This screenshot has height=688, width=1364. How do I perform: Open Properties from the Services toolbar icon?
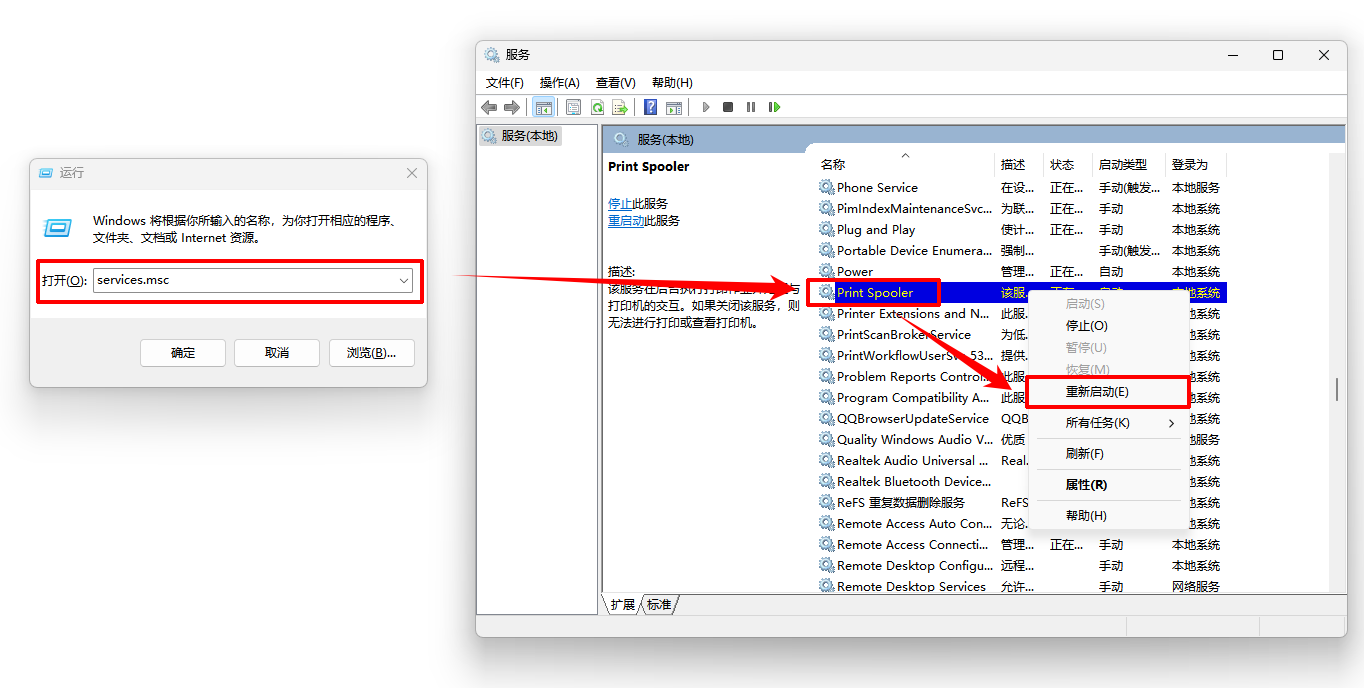tap(574, 107)
